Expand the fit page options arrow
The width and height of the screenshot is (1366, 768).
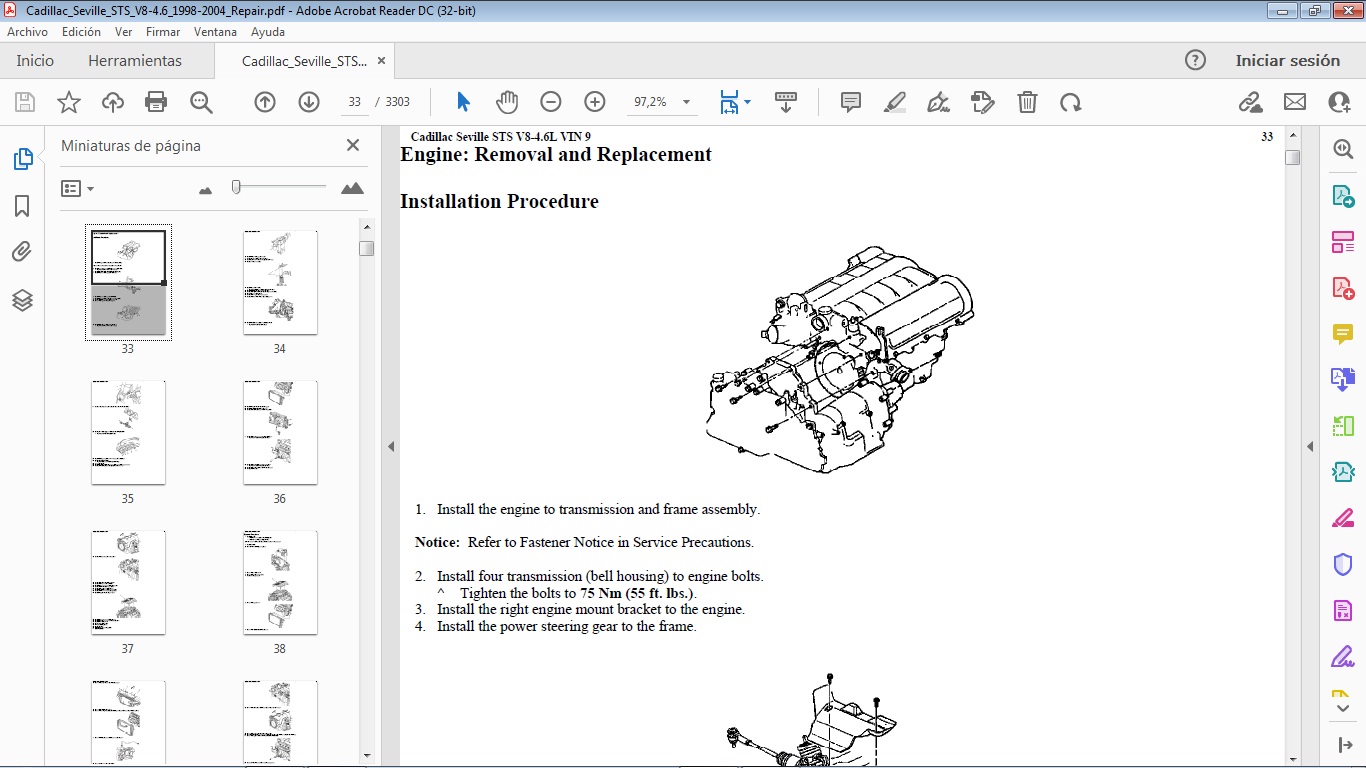[x=747, y=102]
